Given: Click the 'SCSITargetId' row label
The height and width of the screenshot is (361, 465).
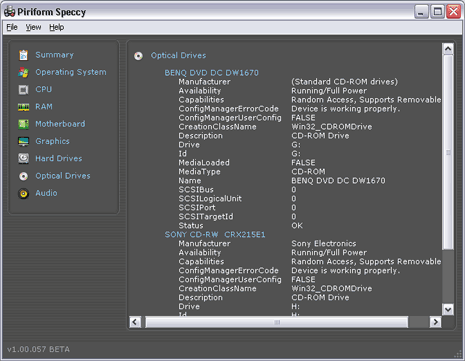Looking at the screenshot, I should tap(206, 217).
